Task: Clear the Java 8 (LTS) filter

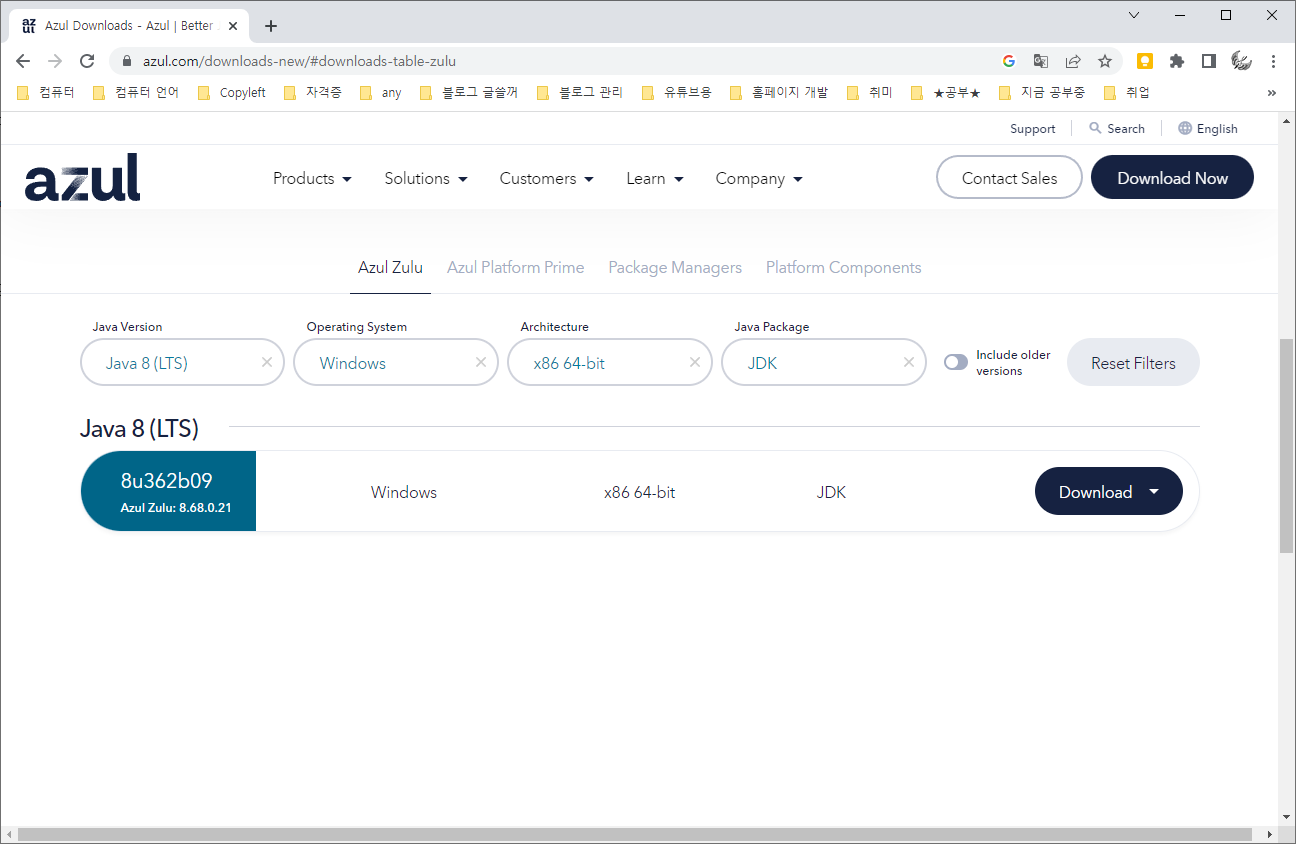Action: pos(267,362)
